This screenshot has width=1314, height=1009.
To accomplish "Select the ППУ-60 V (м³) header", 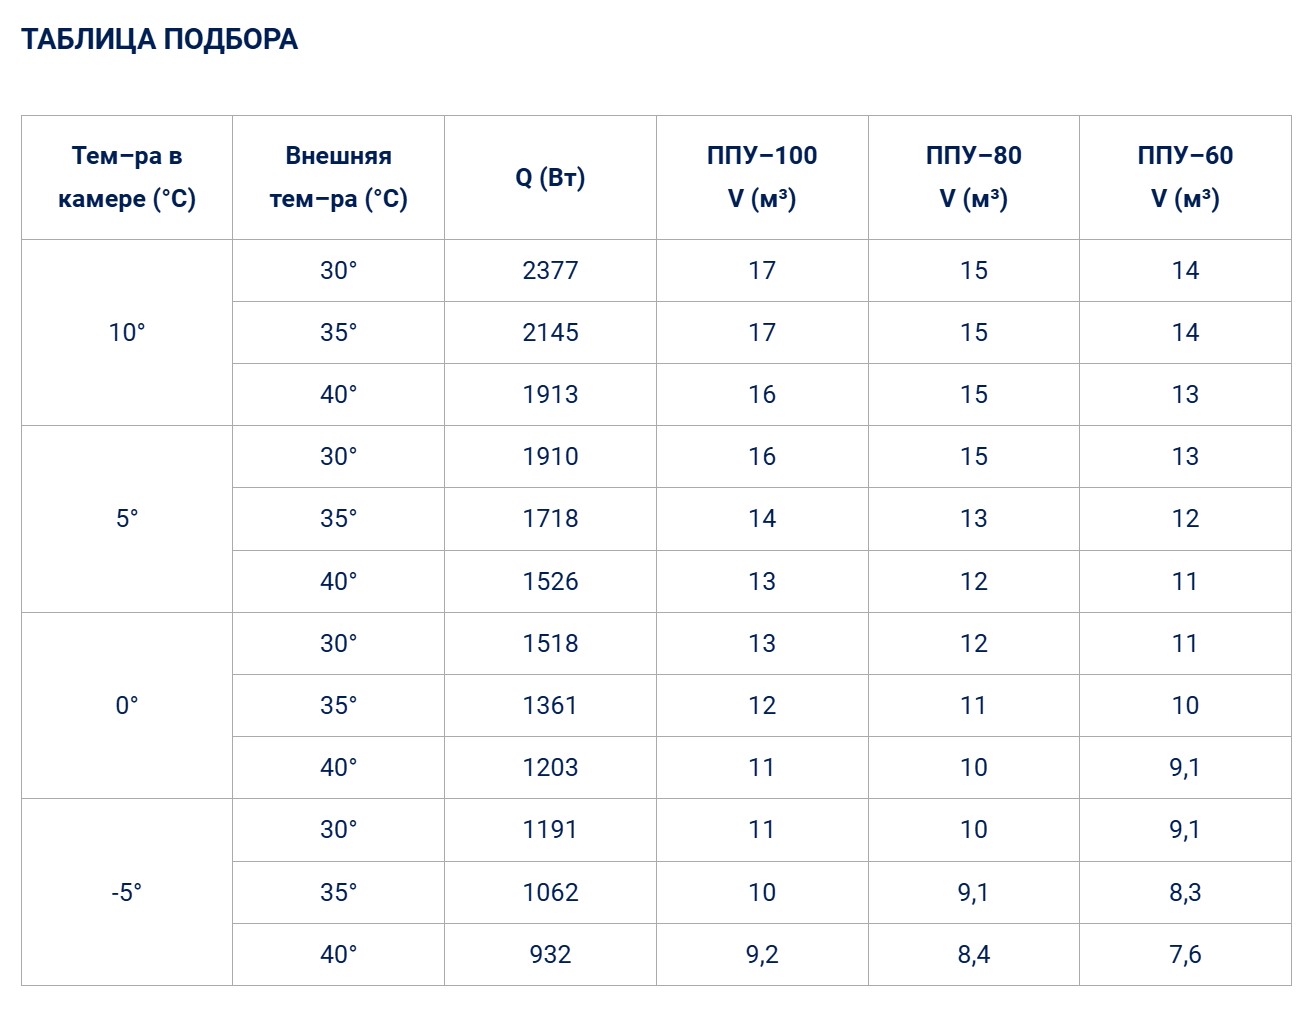I will pyautogui.click(x=1185, y=177).
